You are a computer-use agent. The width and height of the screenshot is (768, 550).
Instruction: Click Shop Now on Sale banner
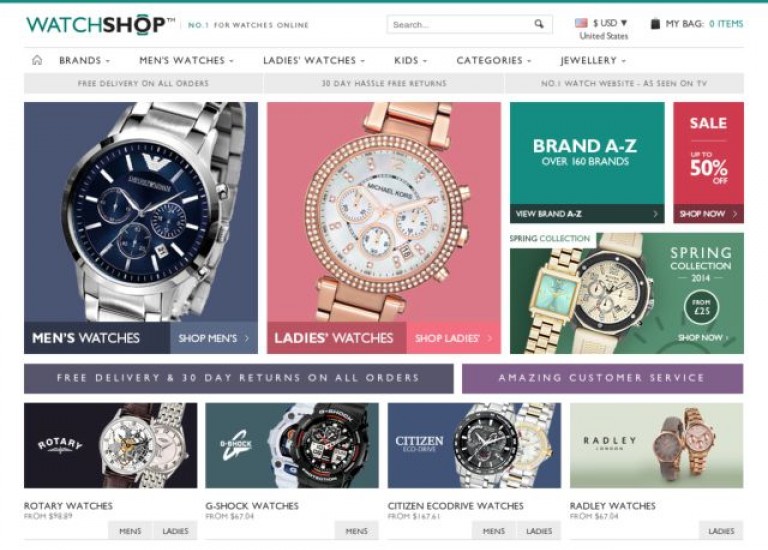[708, 214]
